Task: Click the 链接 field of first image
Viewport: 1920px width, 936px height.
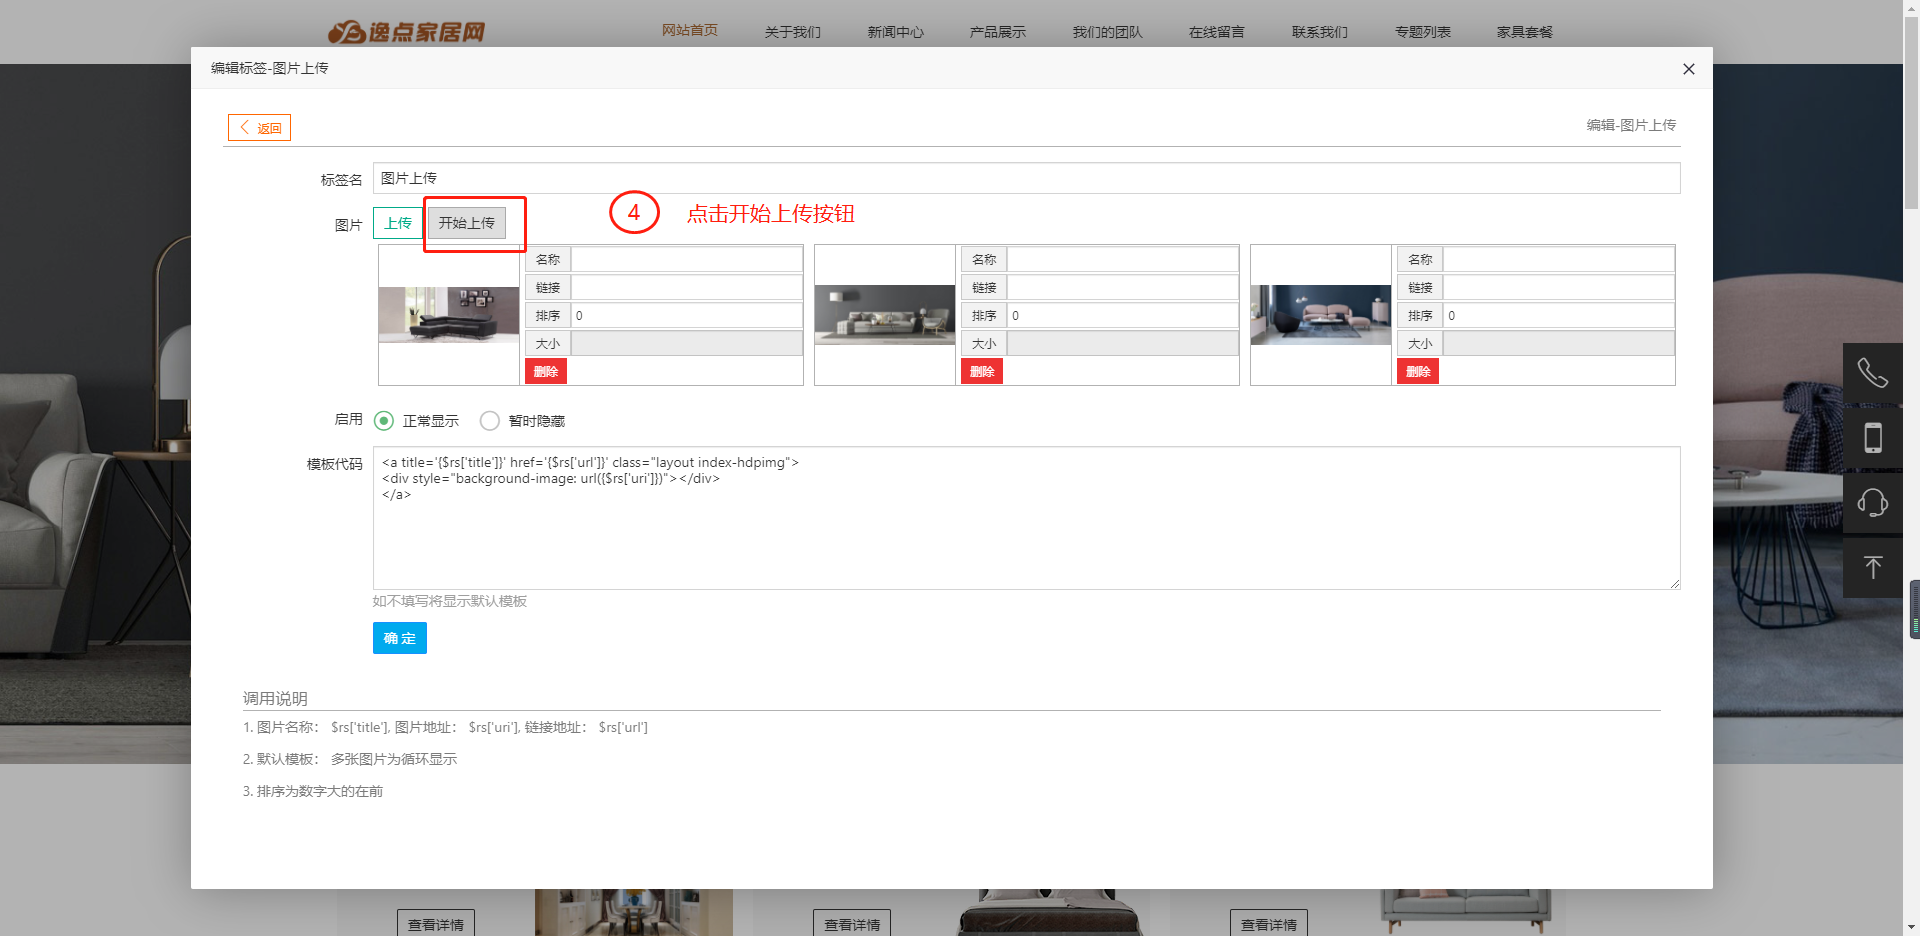Action: pos(686,288)
